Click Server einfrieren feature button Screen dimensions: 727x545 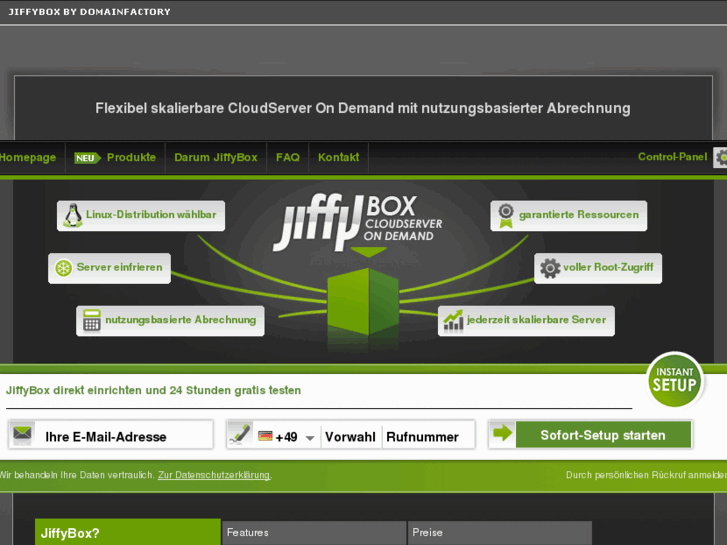point(109,268)
